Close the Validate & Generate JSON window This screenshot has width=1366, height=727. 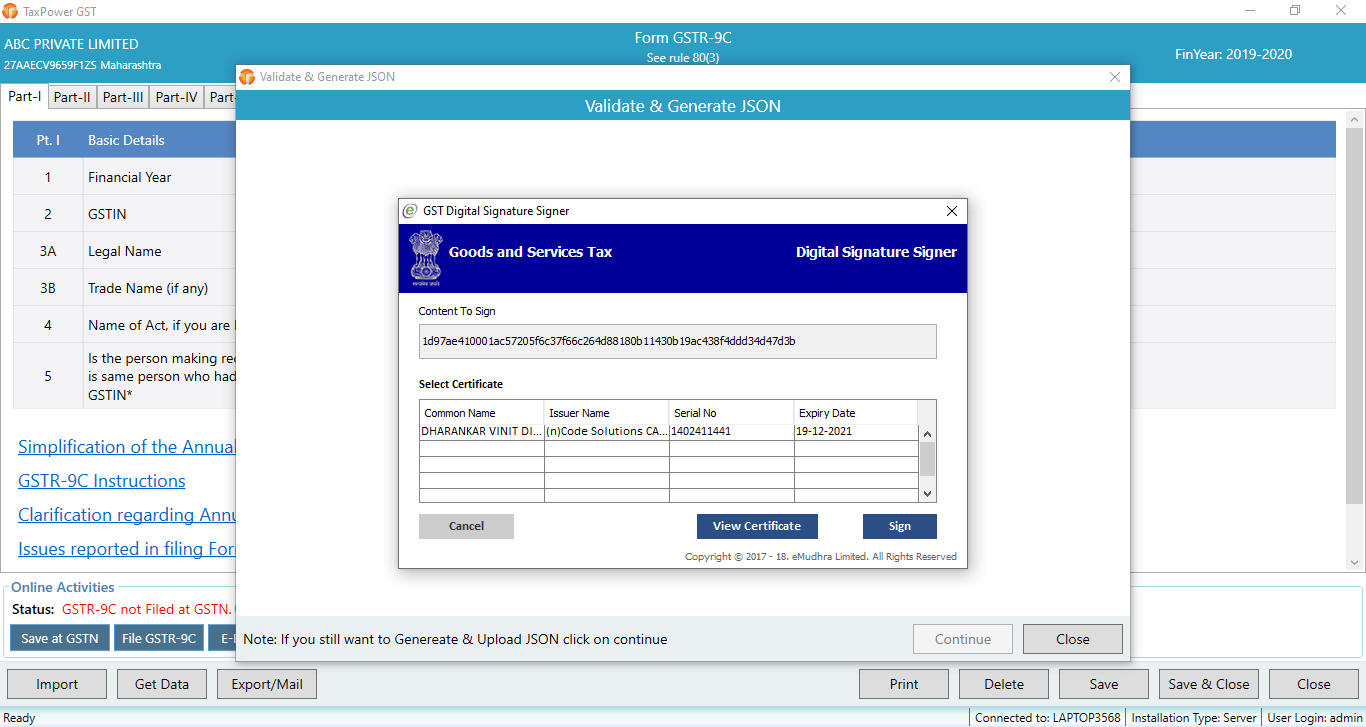[1116, 77]
